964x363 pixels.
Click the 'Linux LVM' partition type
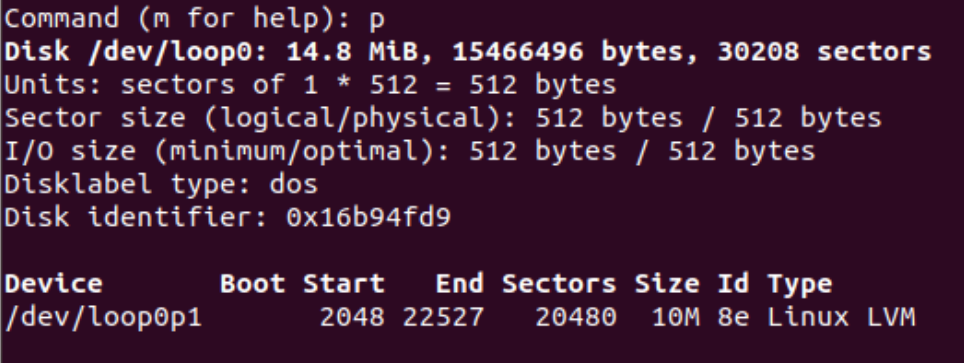point(842,317)
